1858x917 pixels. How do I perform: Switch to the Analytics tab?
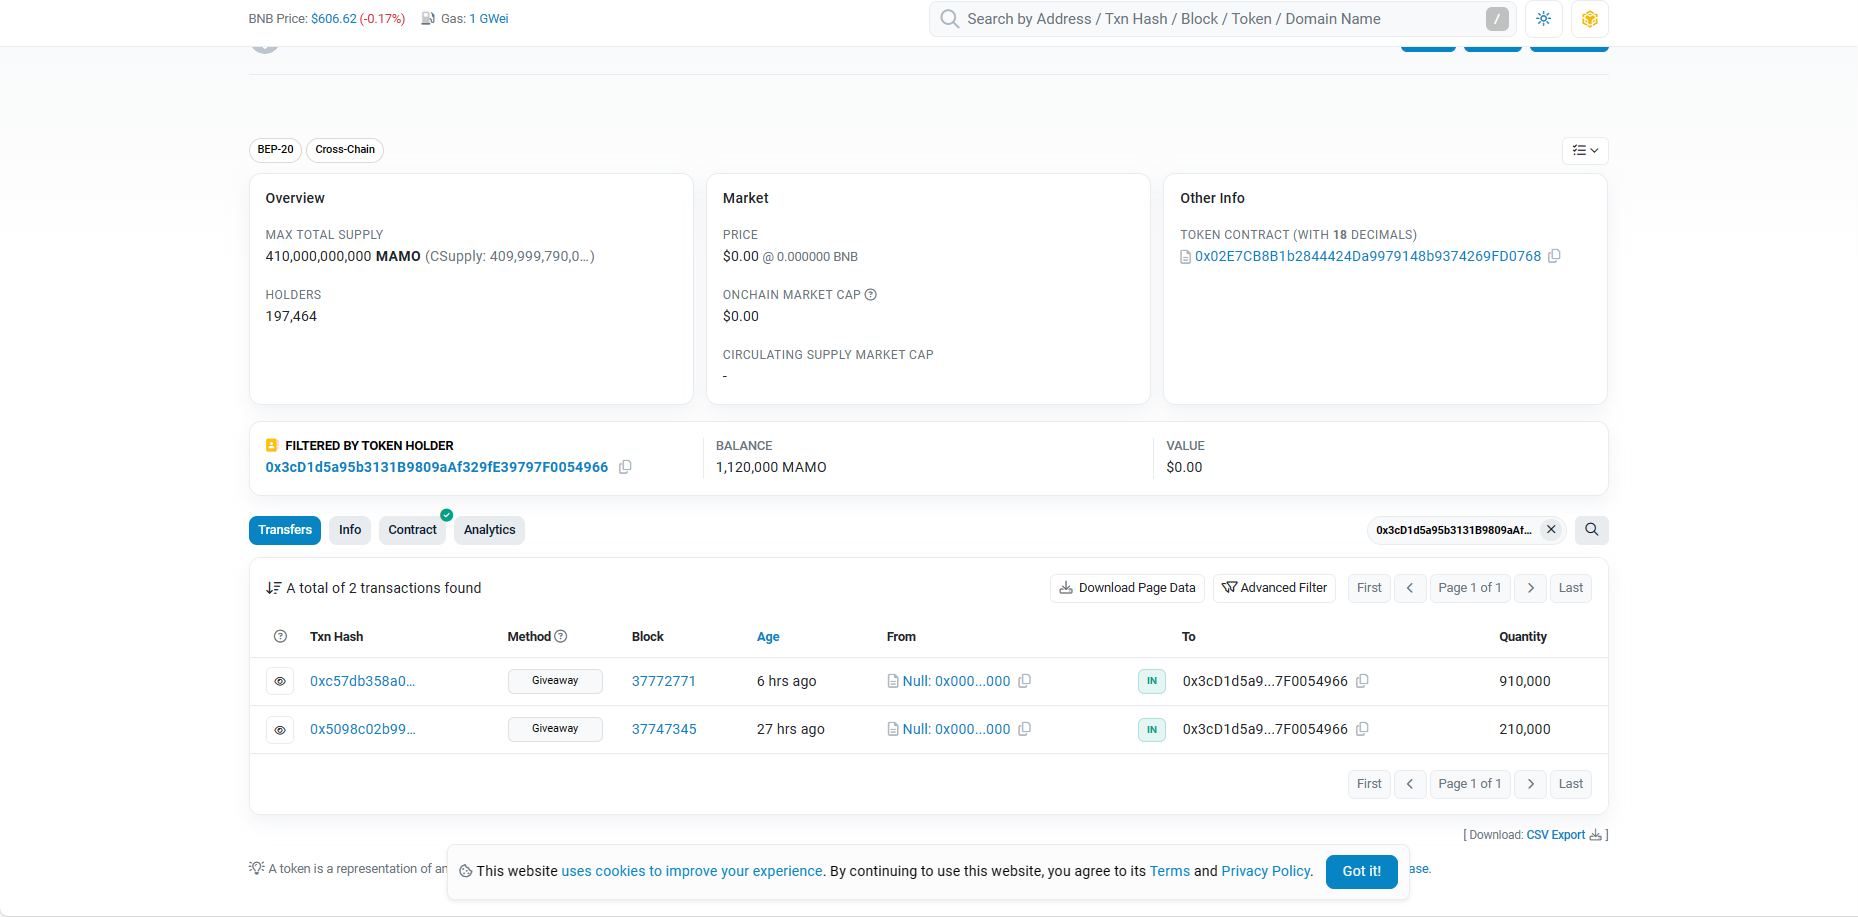[x=490, y=530]
